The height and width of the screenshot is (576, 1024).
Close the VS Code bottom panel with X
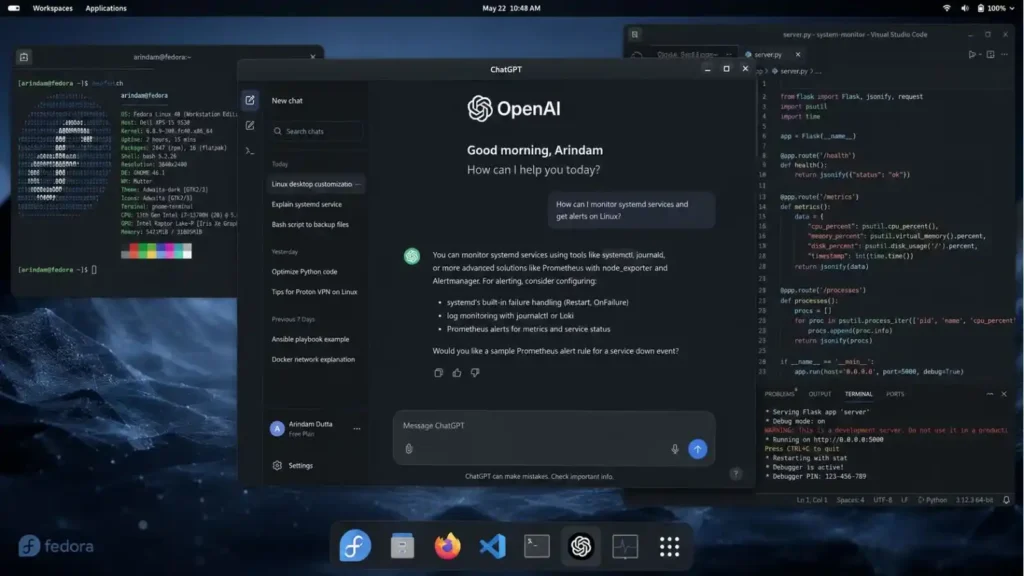pos(1004,394)
